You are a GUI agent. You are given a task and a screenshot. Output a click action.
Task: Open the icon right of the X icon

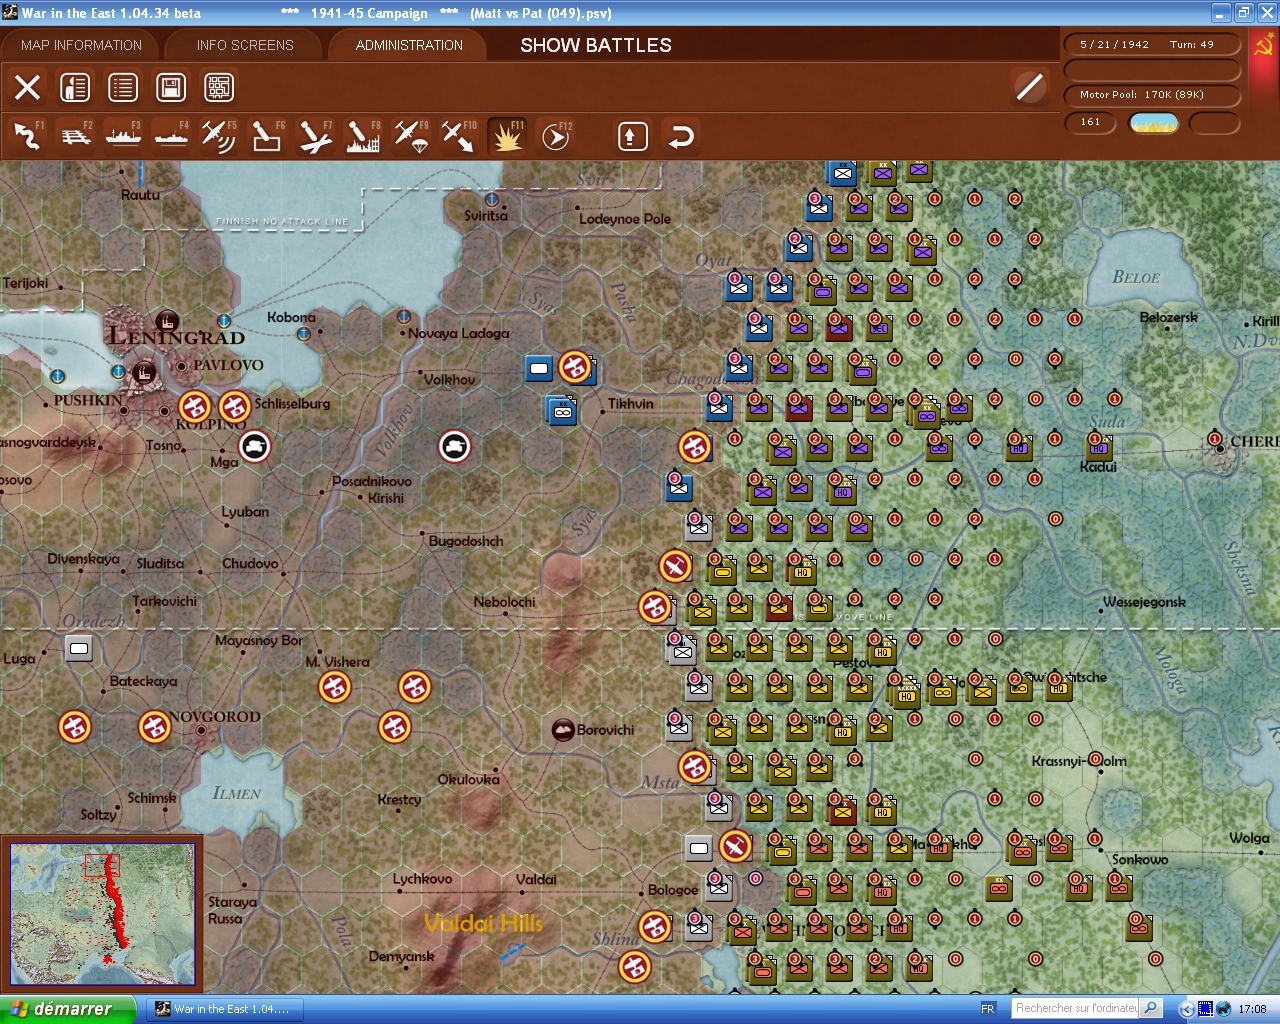(x=75, y=87)
